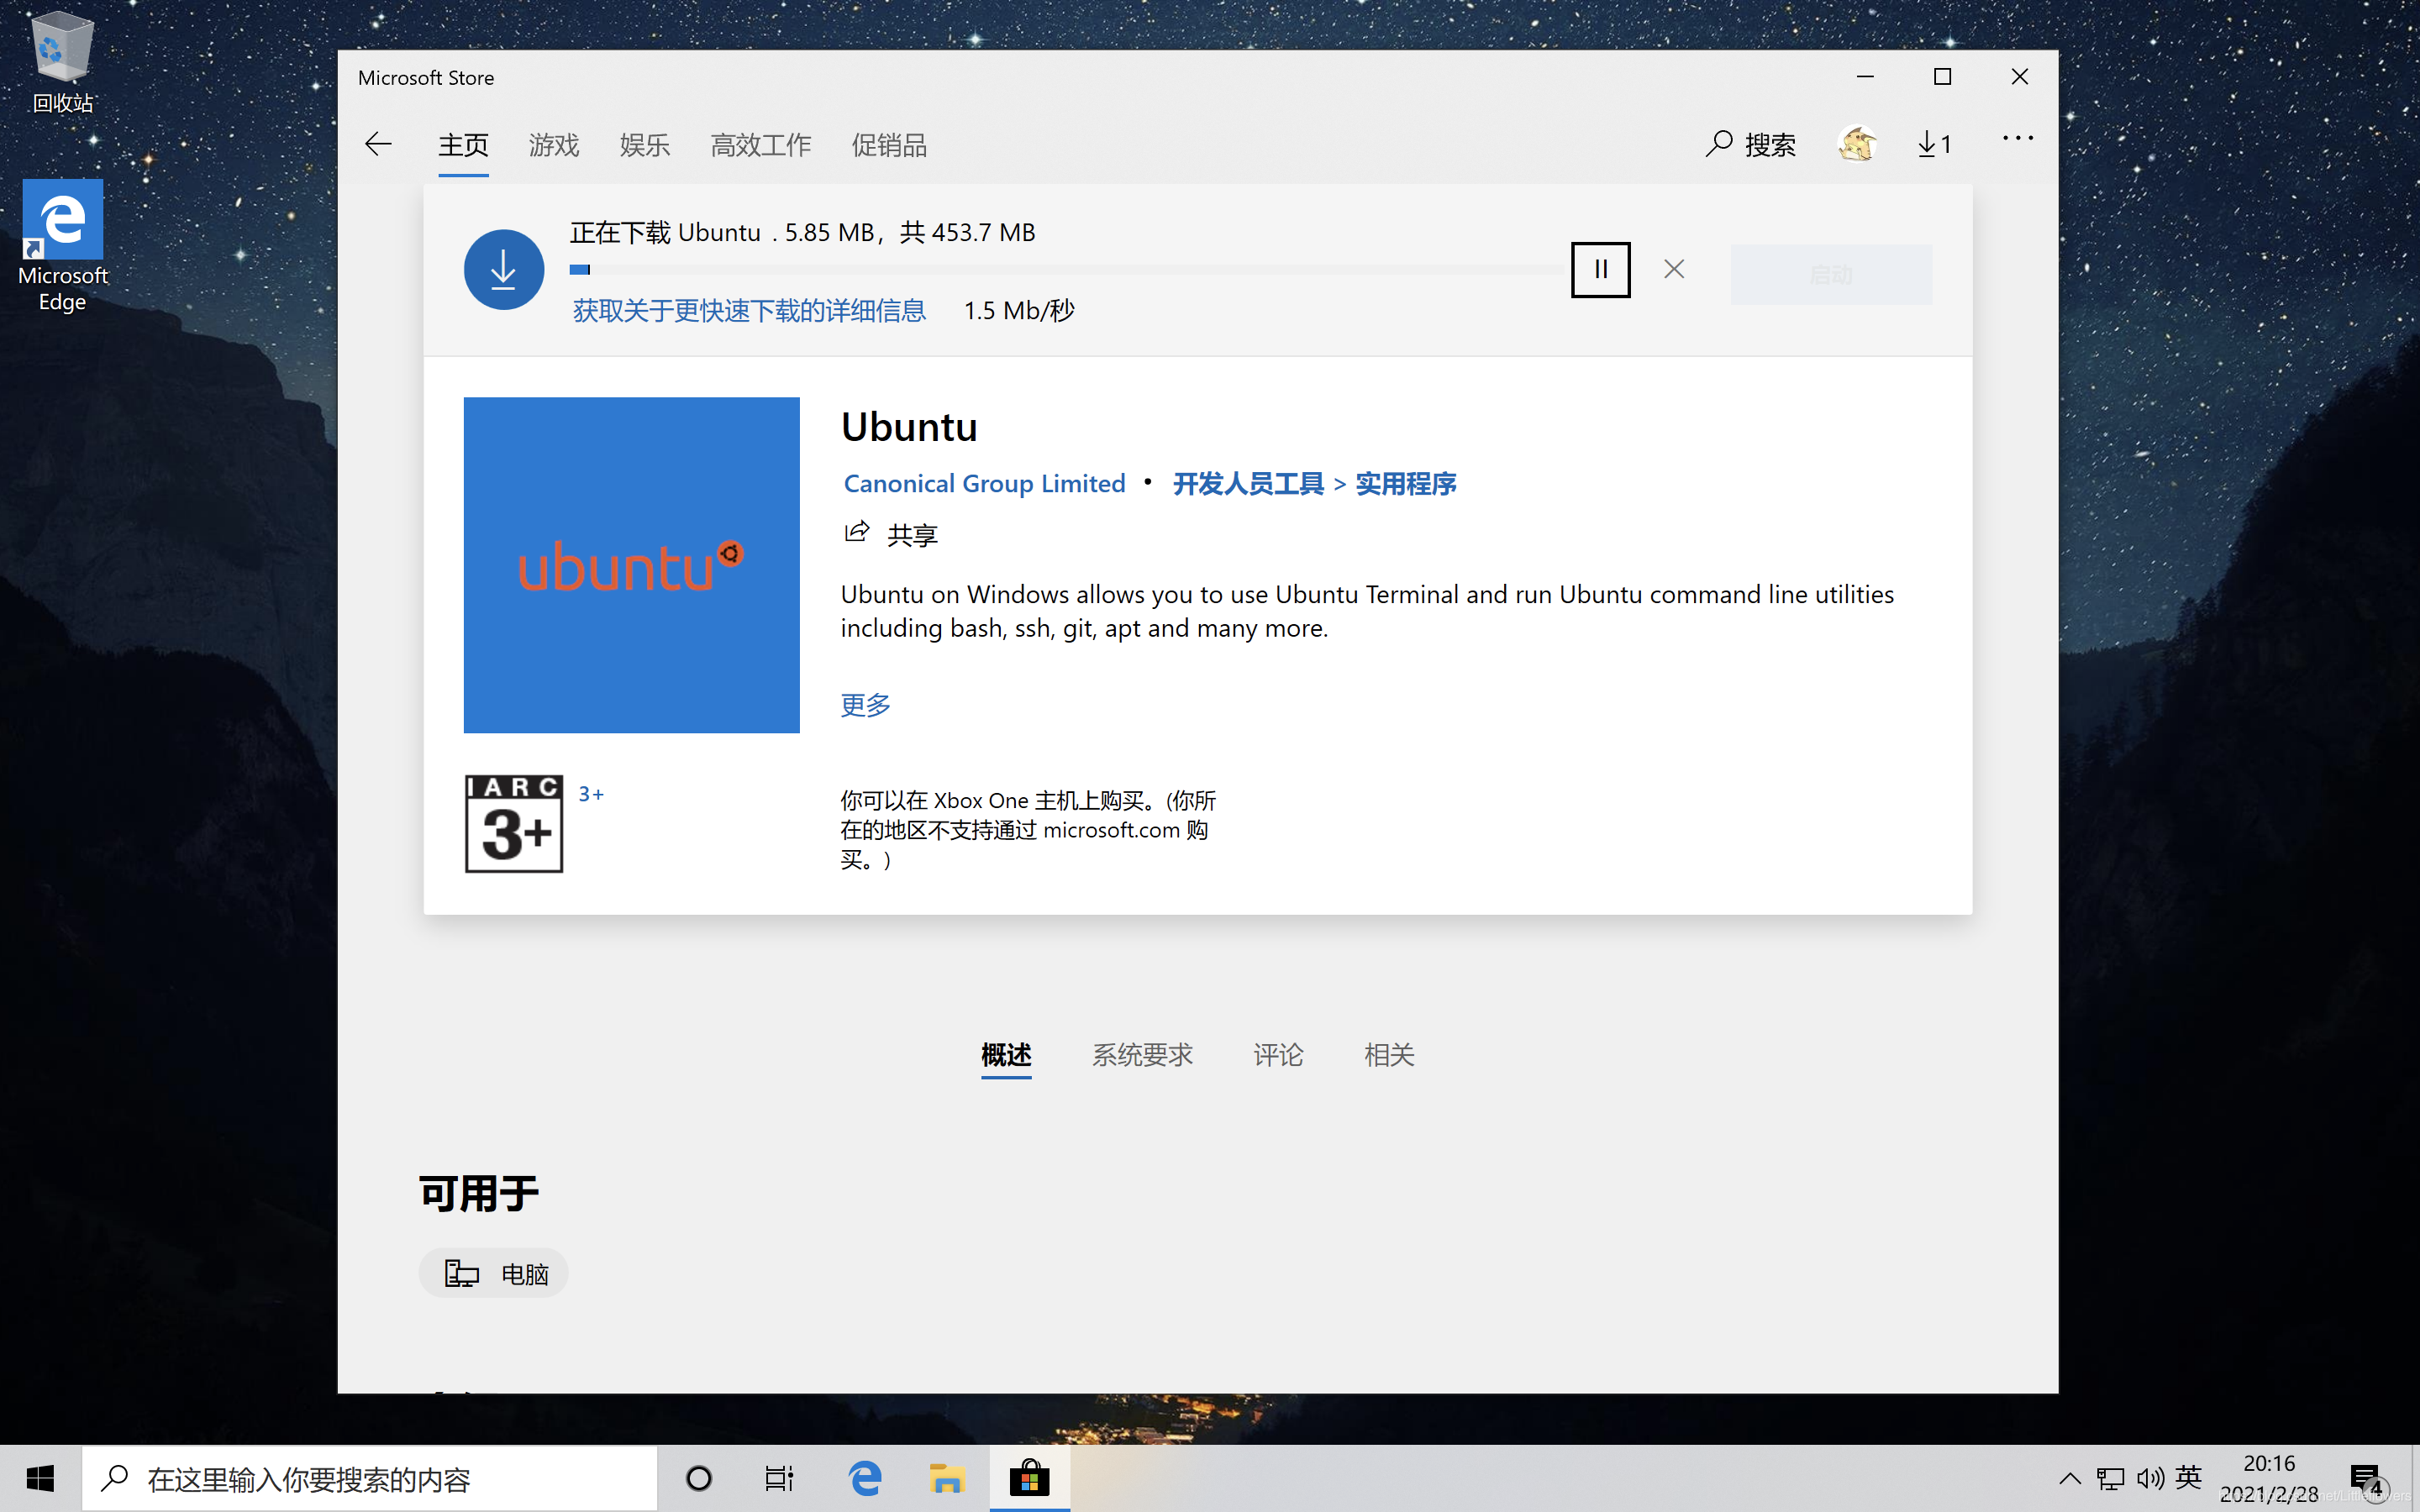2420x1512 pixels.
Task: Click the 搜索 search button
Action: pos(1751,144)
